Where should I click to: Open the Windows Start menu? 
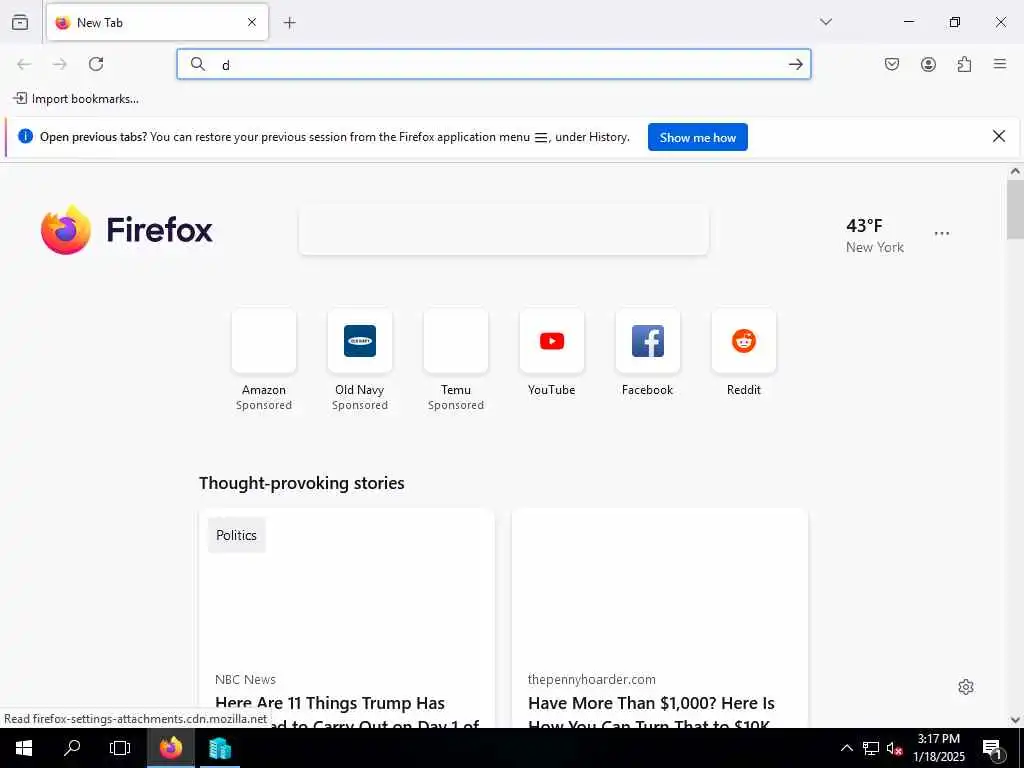24,748
